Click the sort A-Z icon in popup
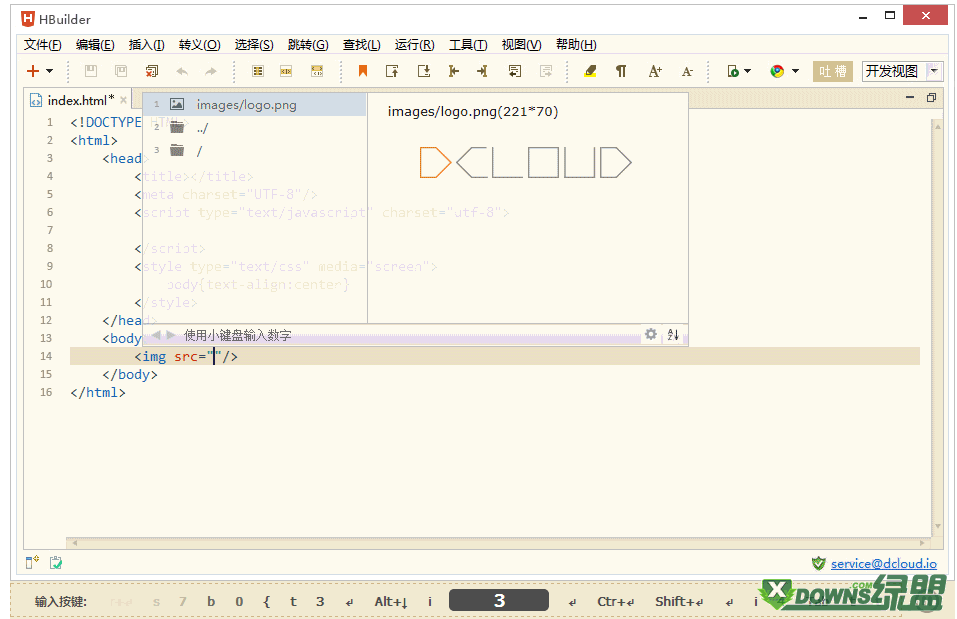This screenshot has width=957, height=619. point(673,335)
